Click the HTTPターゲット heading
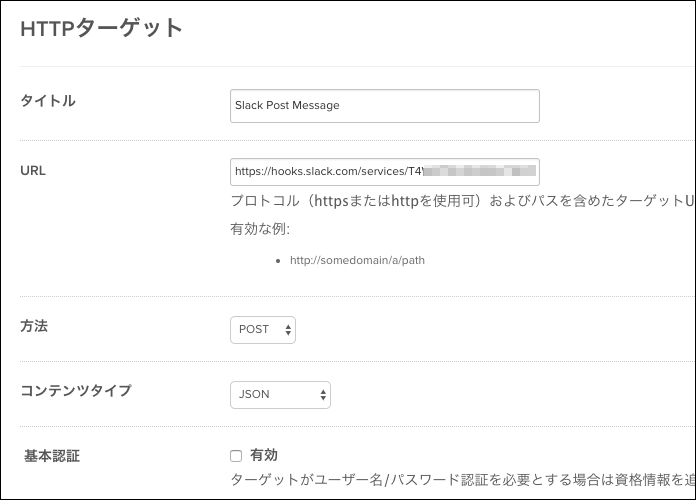The width and height of the screenshot is (696, 500). (102, 28)
